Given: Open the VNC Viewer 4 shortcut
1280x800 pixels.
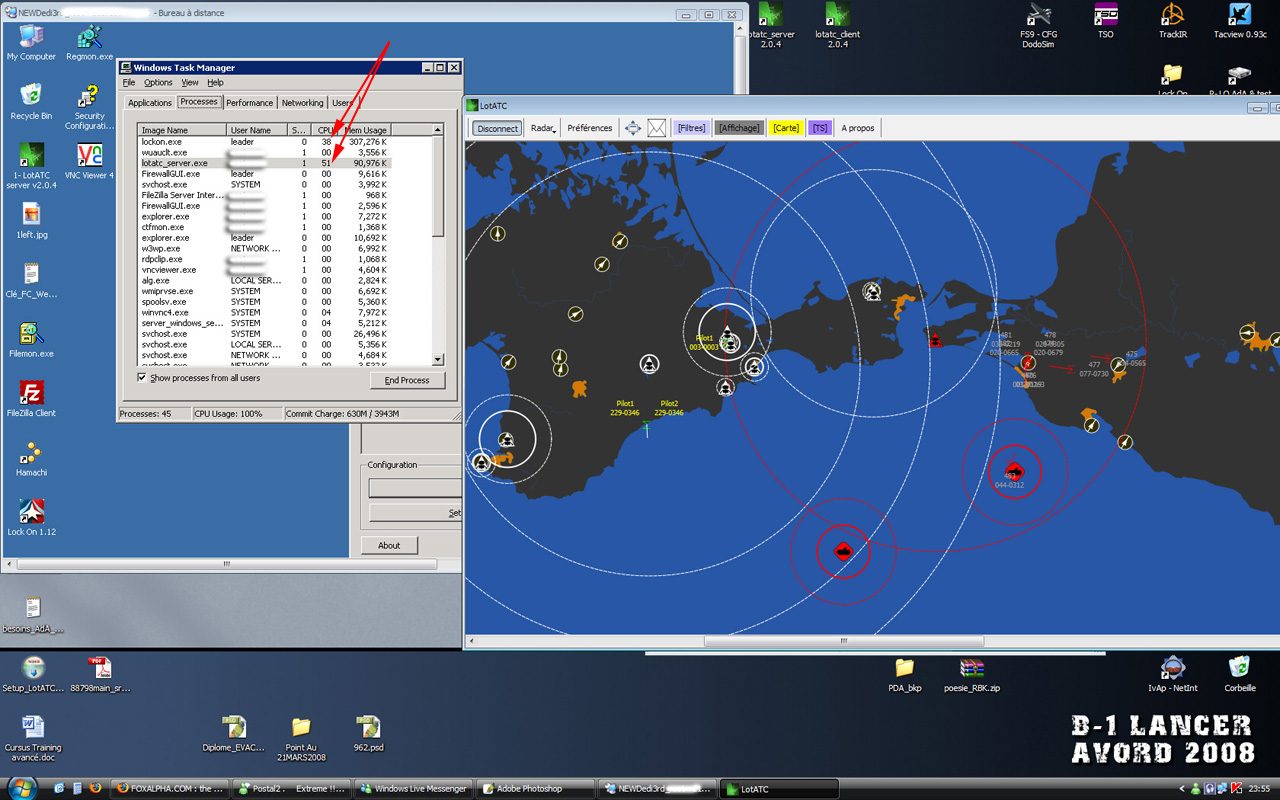Looking at the screenshot, I should click(89, 155).
